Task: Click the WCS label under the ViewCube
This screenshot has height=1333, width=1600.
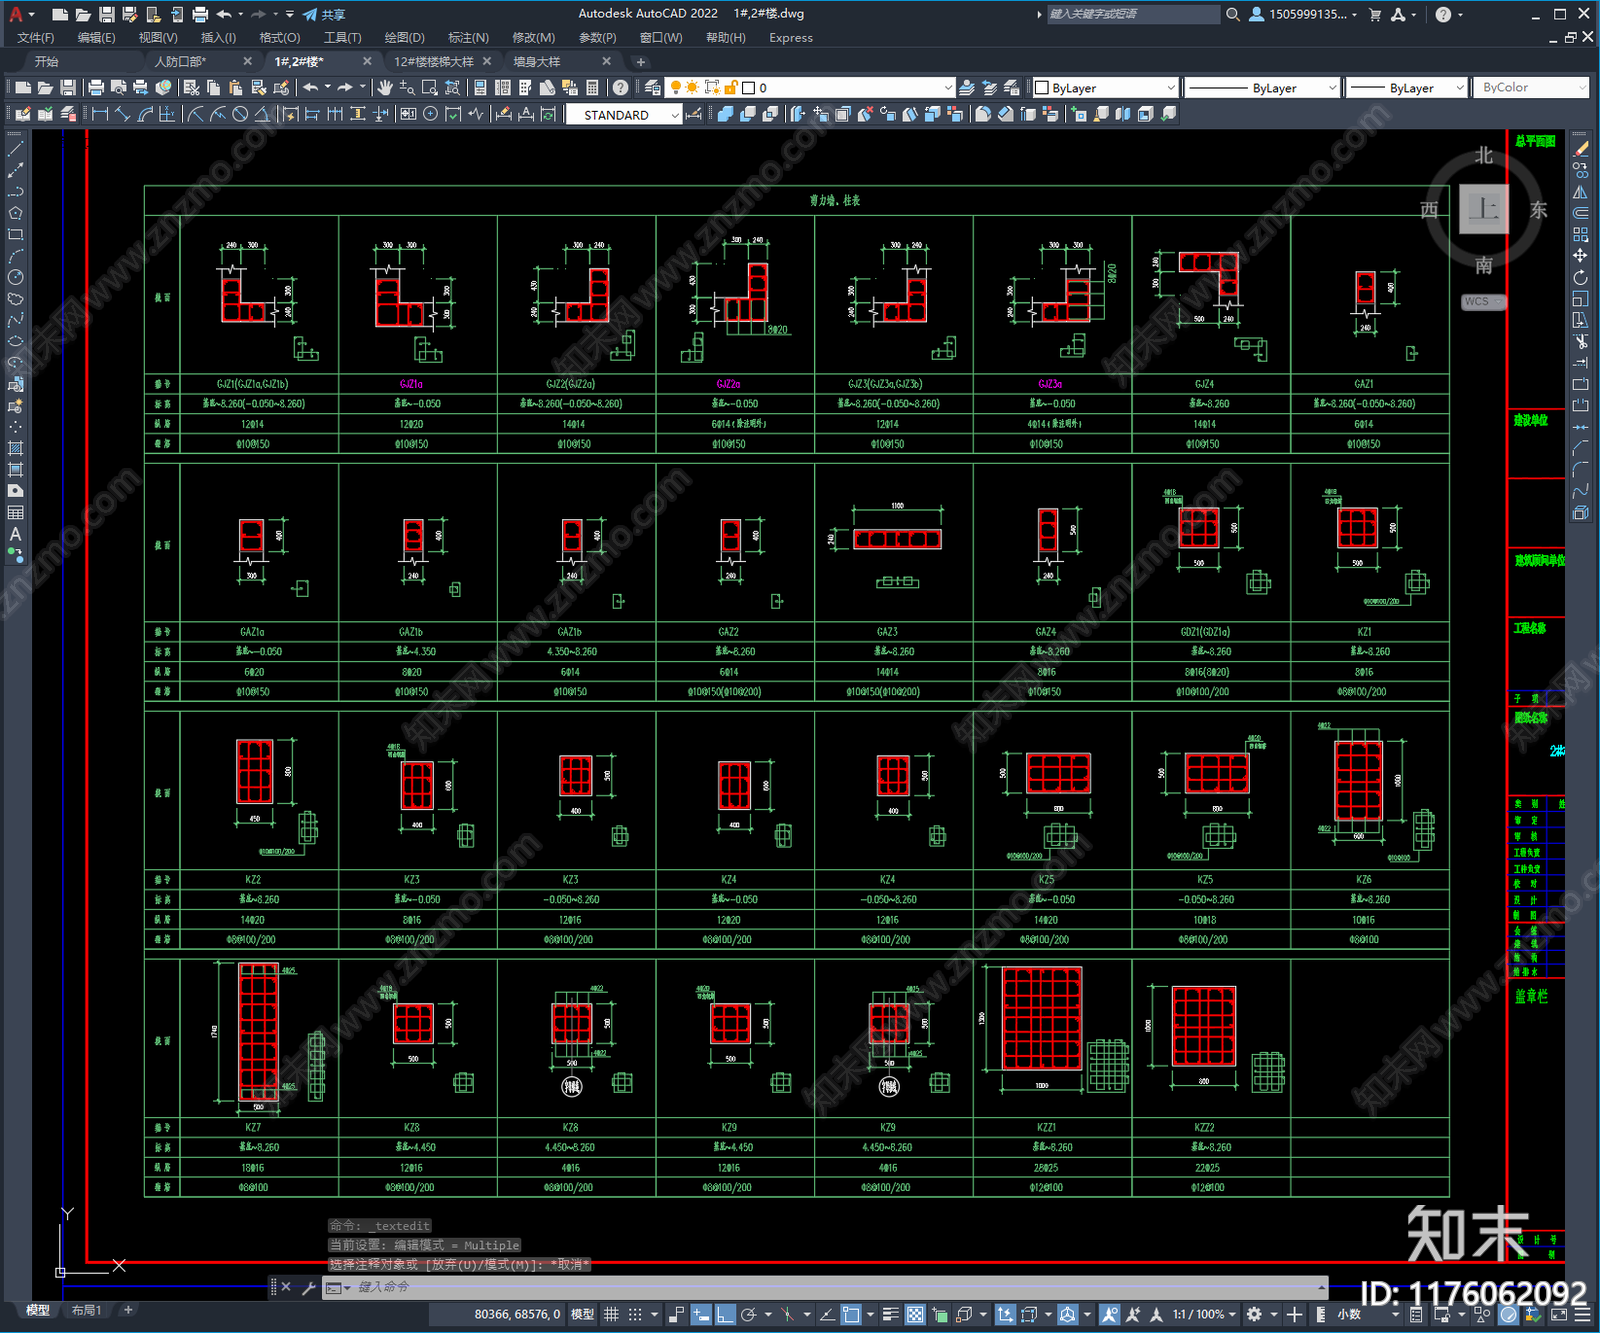Action: [x=1477, y=302]
